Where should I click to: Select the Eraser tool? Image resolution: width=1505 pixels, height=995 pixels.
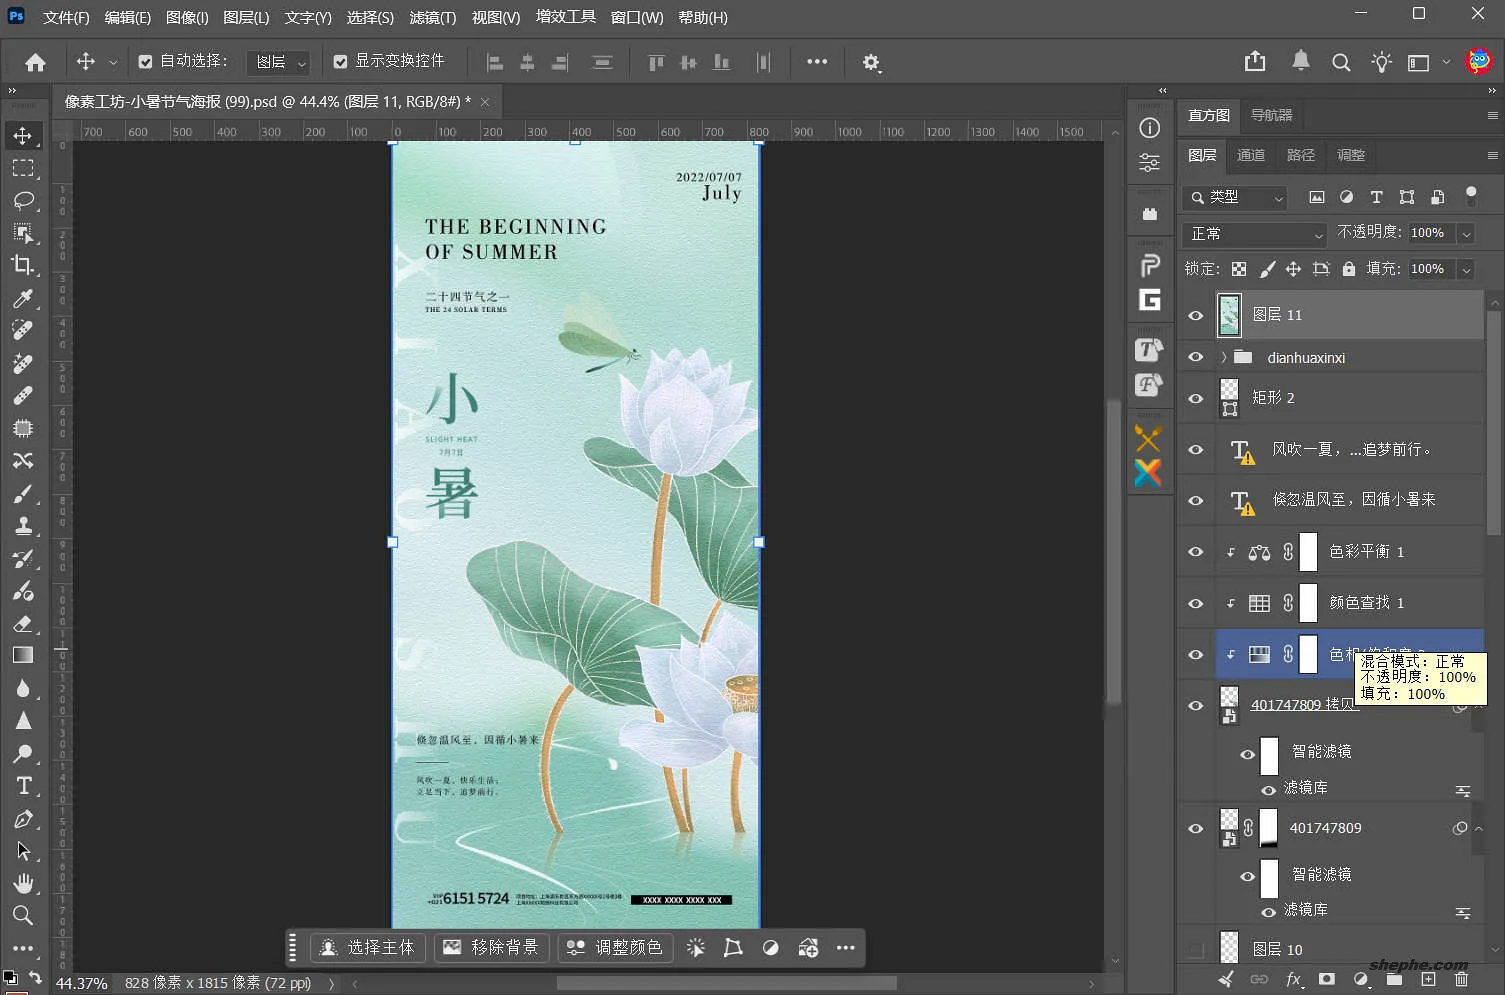pyautogui.click(x=23, y=623)
